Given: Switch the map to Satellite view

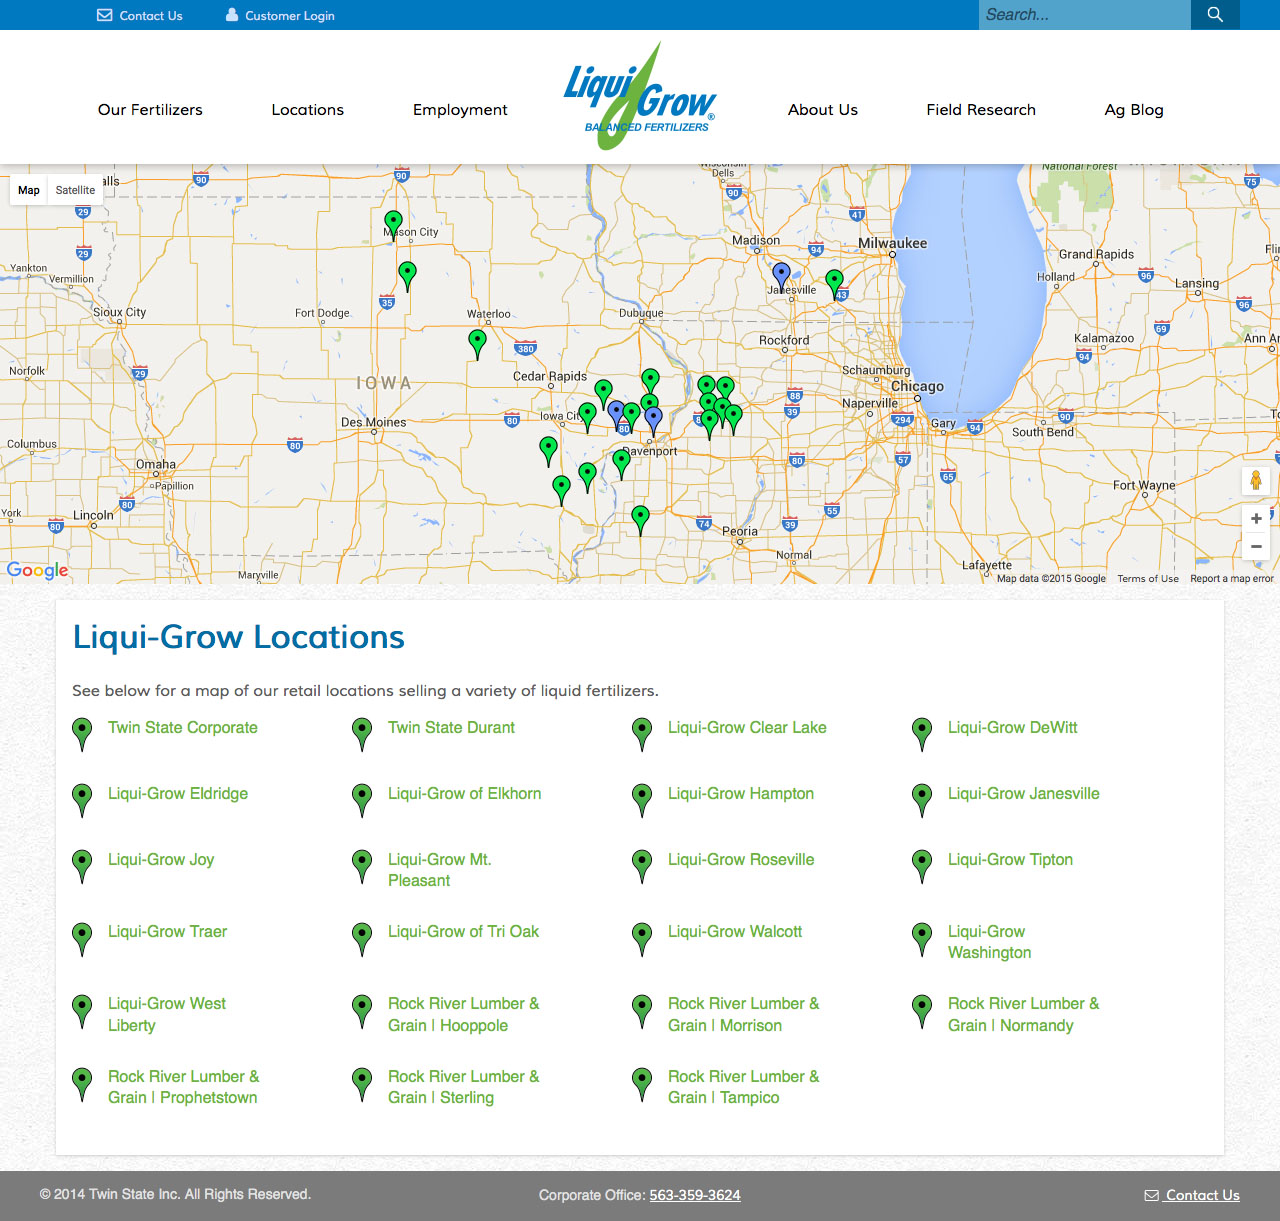Looking at the screenshot, I should (x=75, y=190).
